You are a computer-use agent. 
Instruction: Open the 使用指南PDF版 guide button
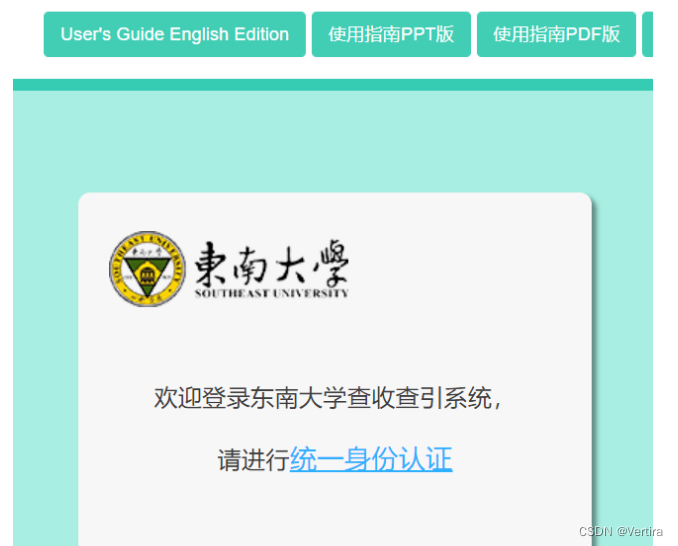click(556, 34)
